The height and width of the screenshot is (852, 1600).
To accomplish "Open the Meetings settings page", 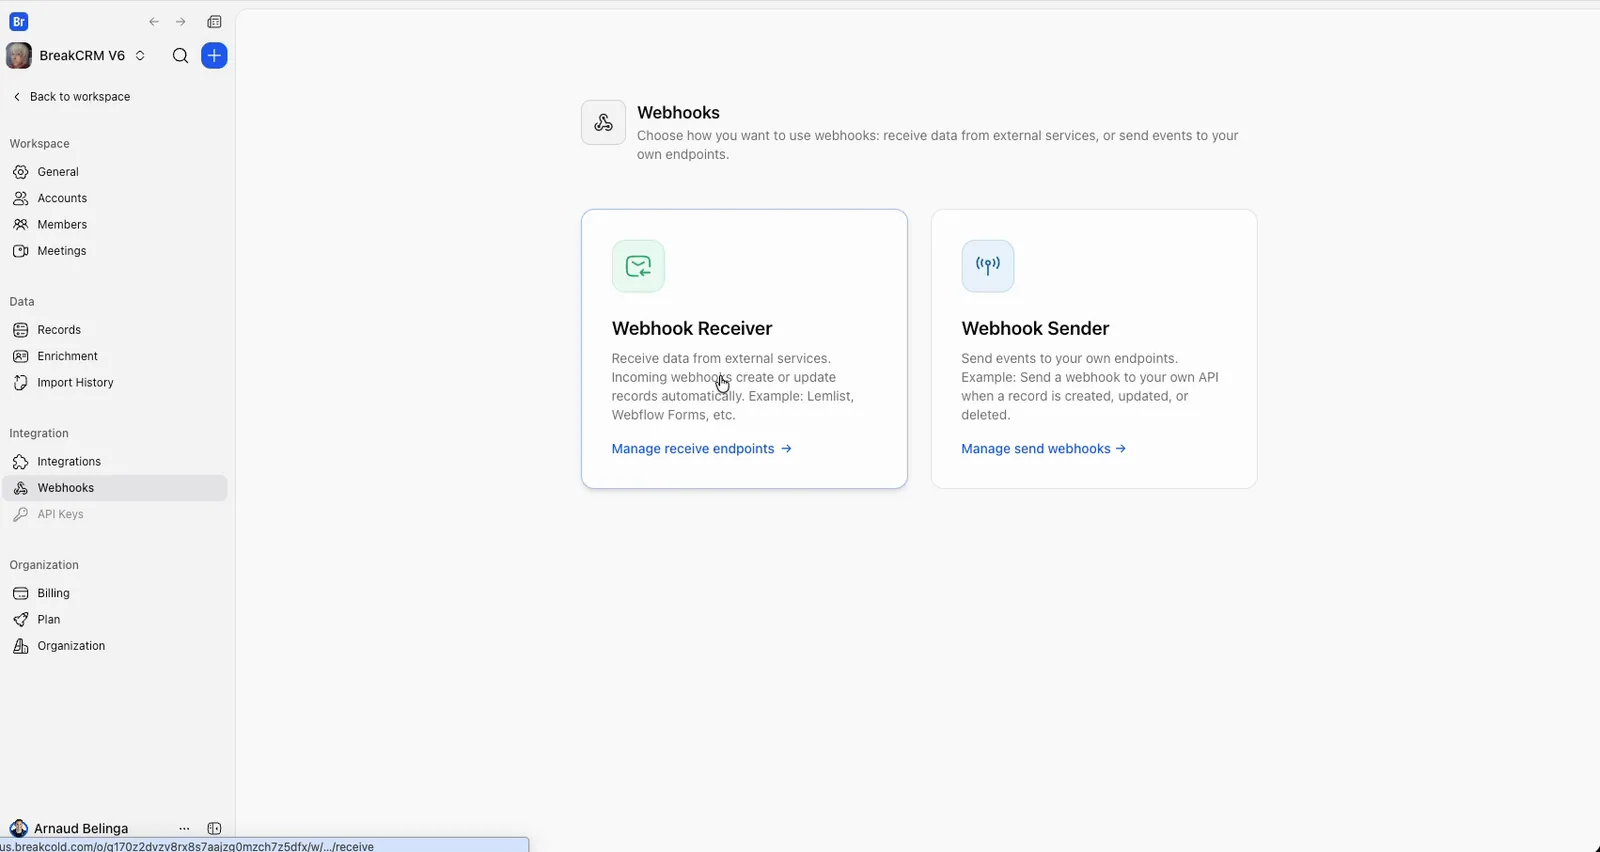I will click(x=115, y=251).
